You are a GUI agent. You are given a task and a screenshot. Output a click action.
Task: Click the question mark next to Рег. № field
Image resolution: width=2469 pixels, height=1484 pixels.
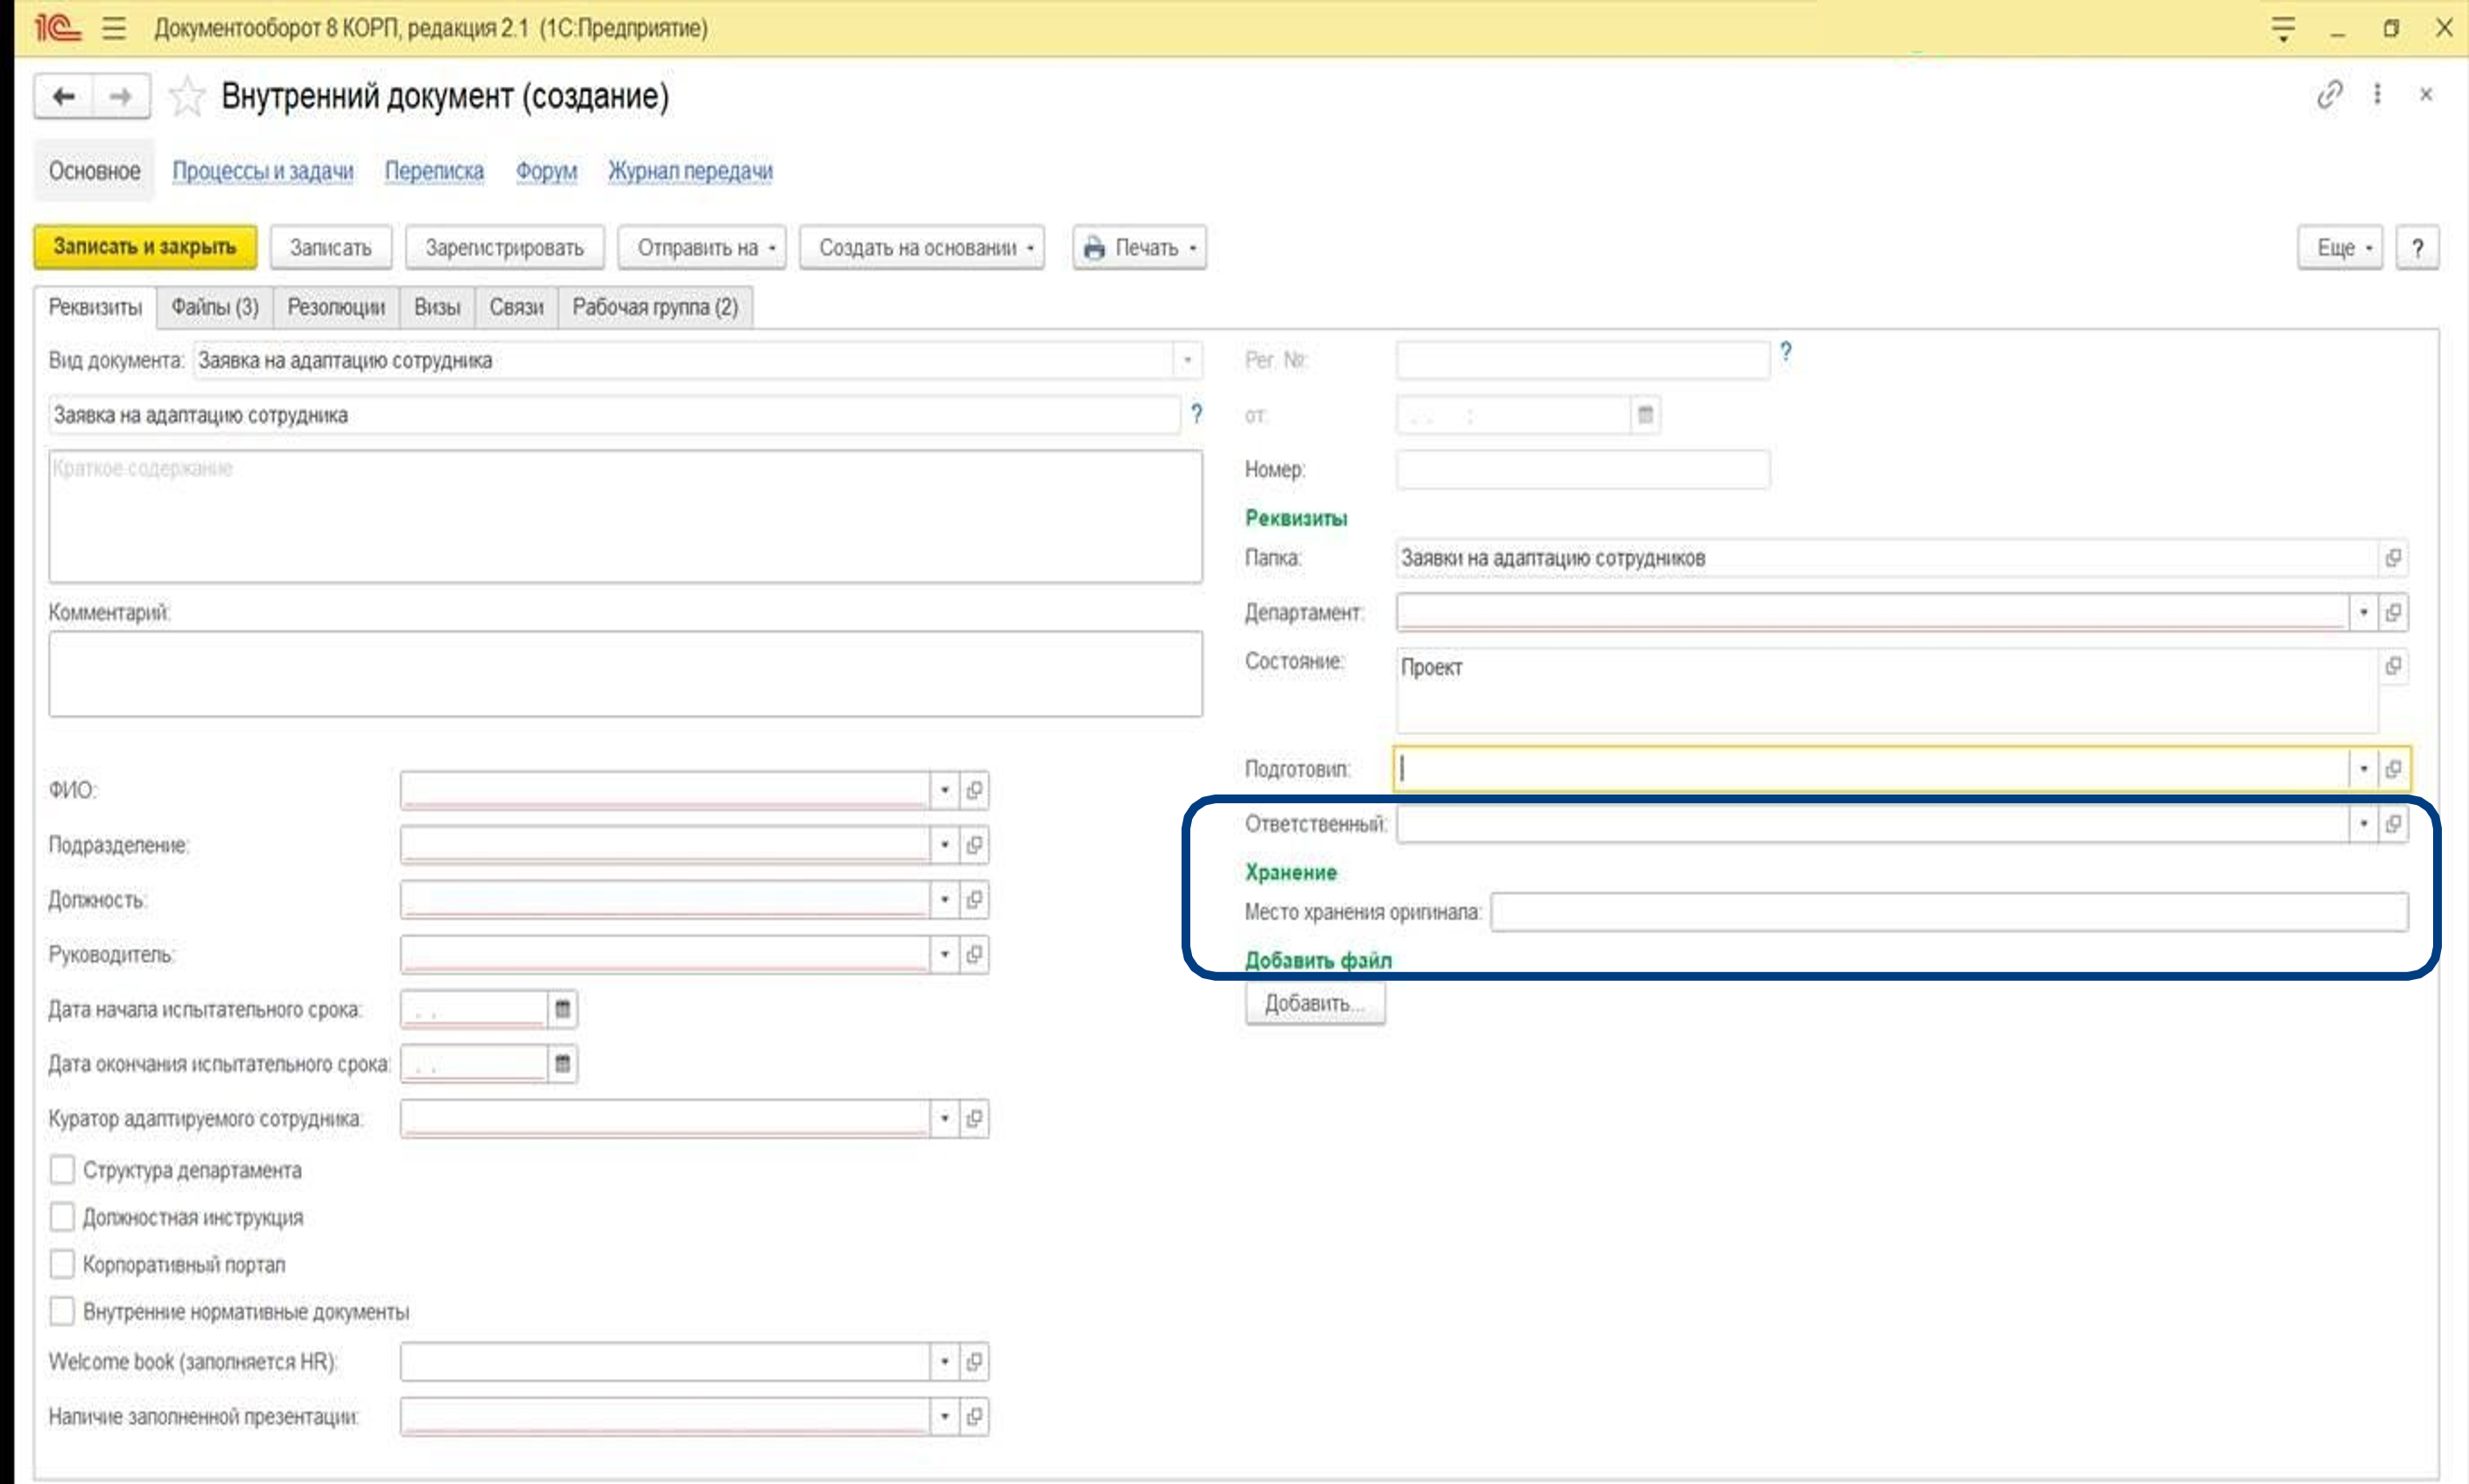point(1785,352)
